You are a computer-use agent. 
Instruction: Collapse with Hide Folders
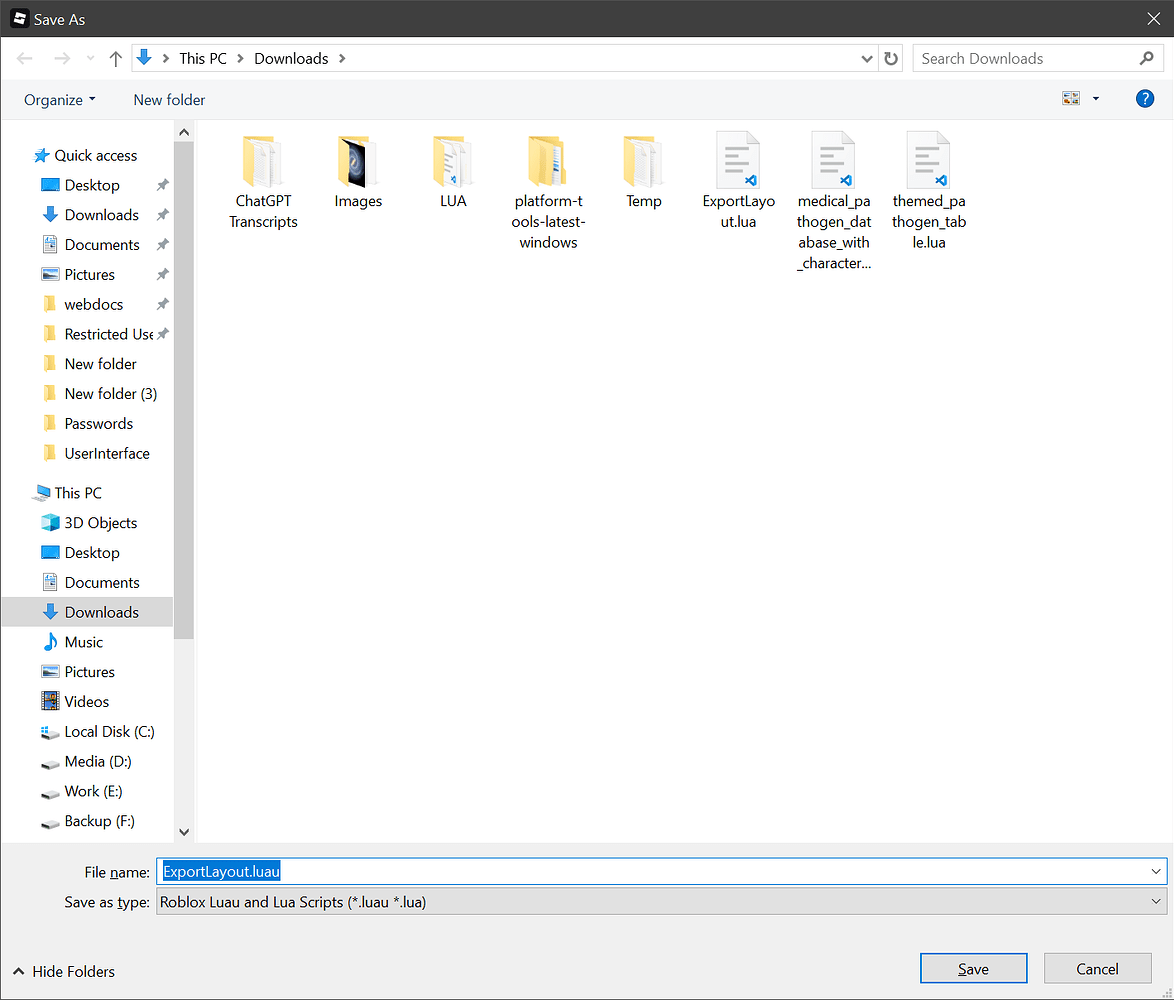(64, 972)
